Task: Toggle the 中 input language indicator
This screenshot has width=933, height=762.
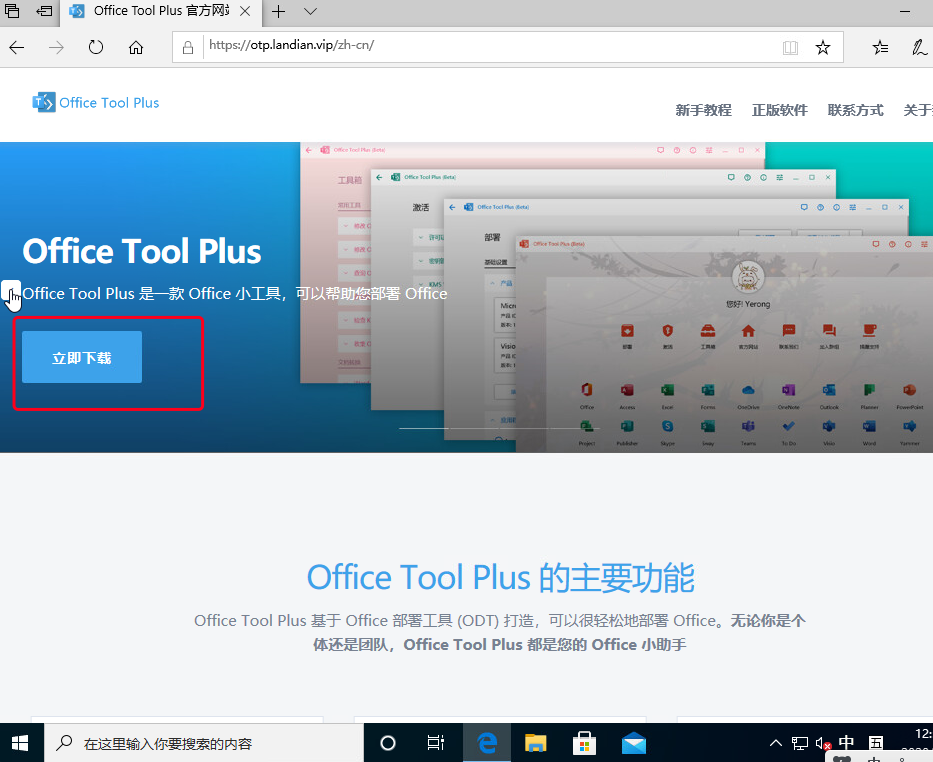Action: [846, 743]
